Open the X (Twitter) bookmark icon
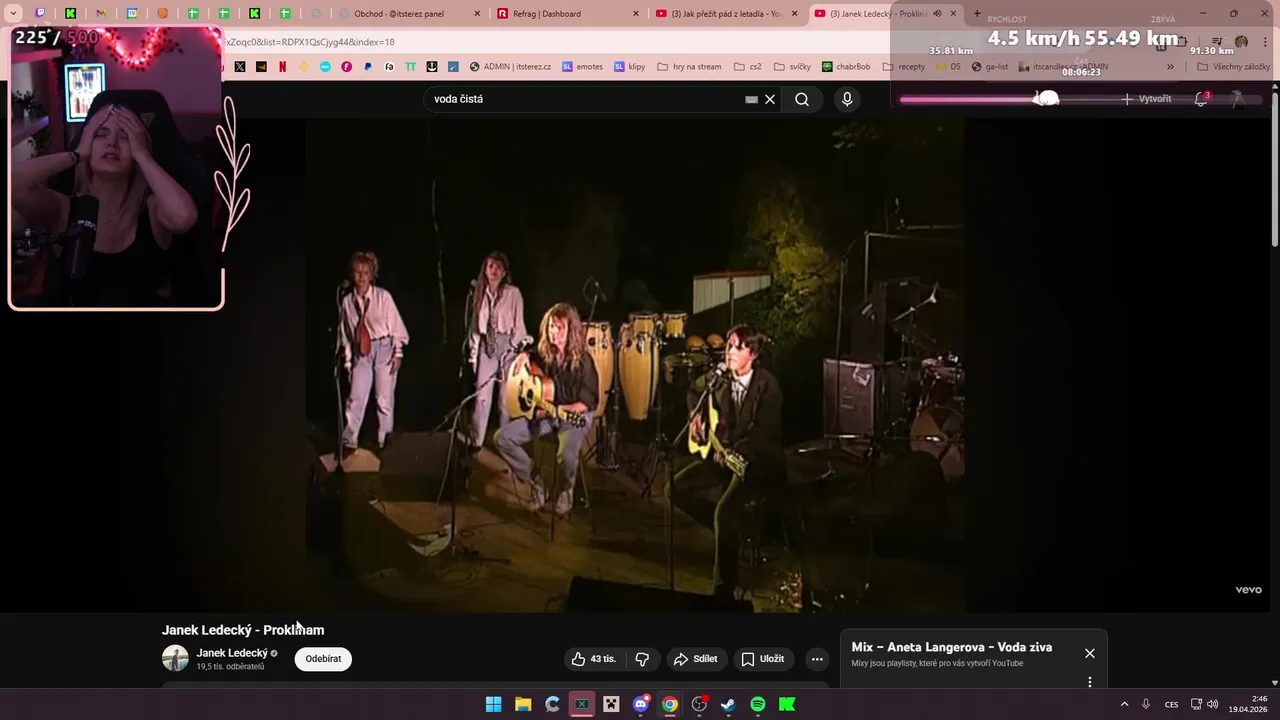The image size is (1280, 720). click(240, 67)
